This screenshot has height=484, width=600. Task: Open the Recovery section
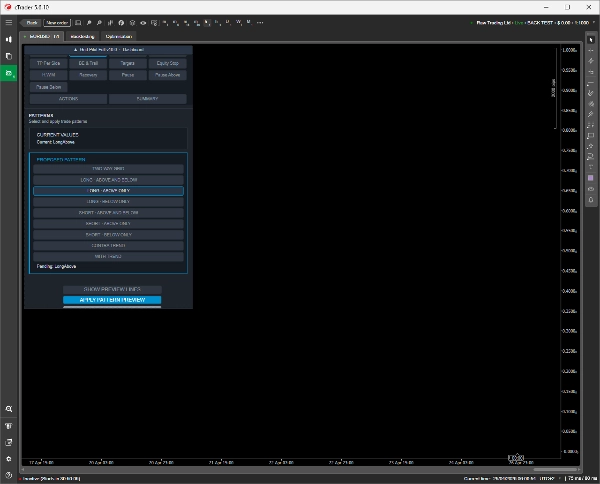(88, 75)
